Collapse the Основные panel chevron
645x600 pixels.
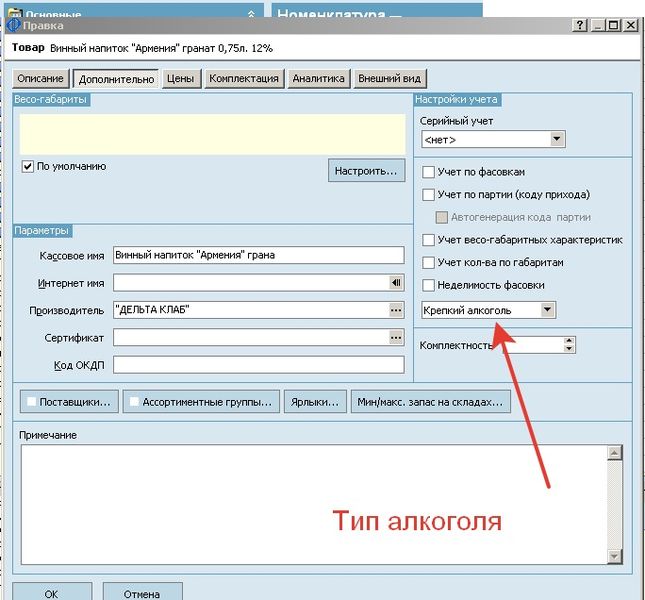point(251,14)
